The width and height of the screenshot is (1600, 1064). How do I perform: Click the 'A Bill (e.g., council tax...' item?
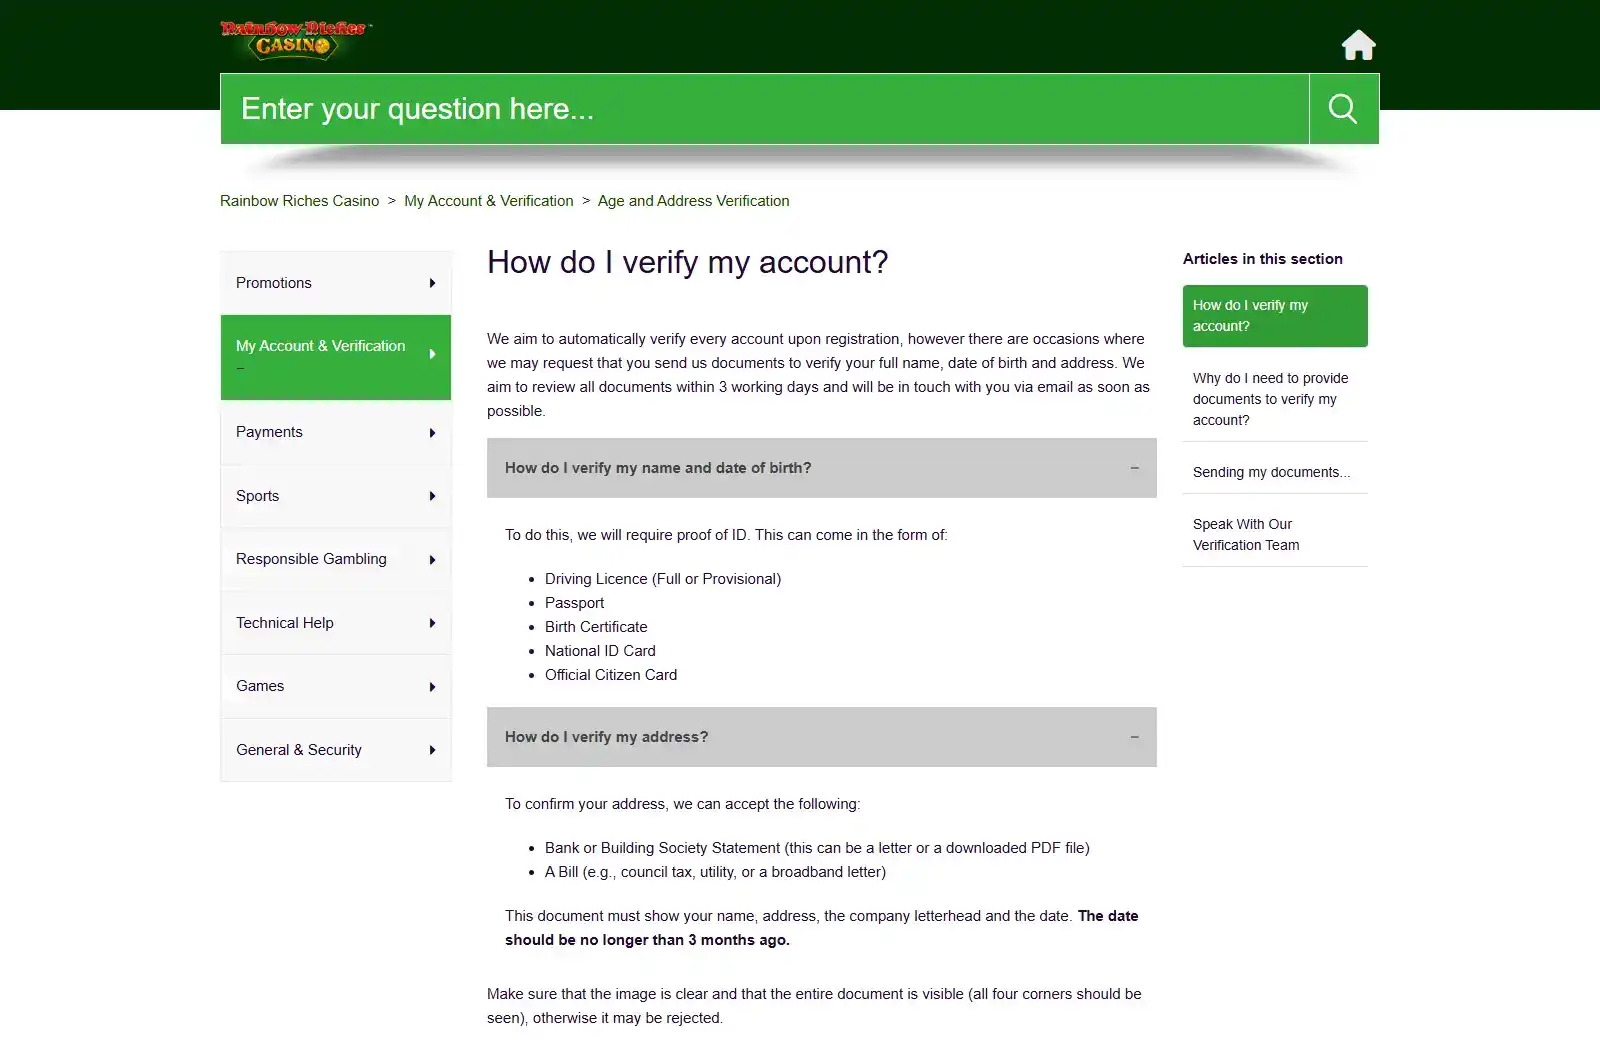coord(715,872)
